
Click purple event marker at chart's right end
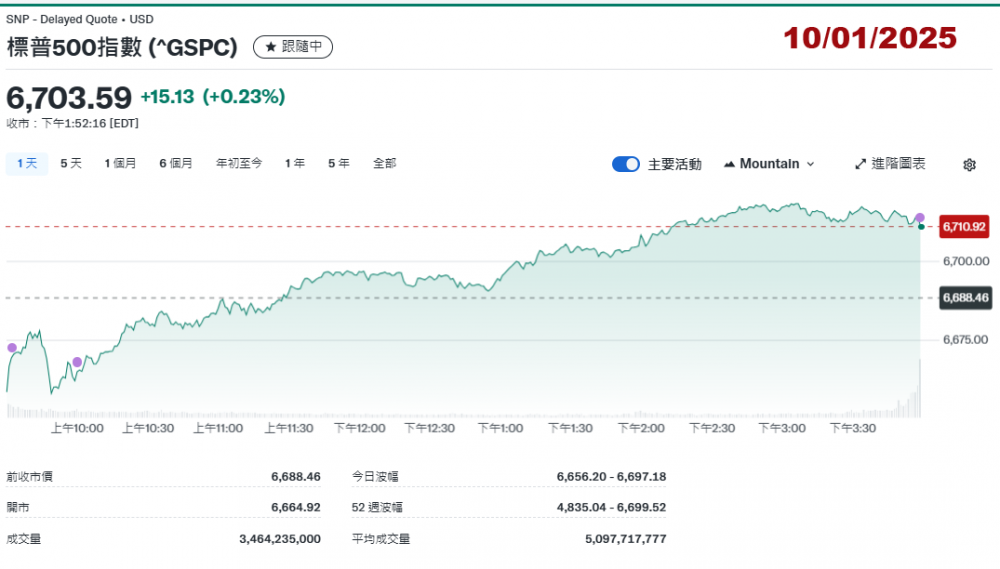point(920,217)
